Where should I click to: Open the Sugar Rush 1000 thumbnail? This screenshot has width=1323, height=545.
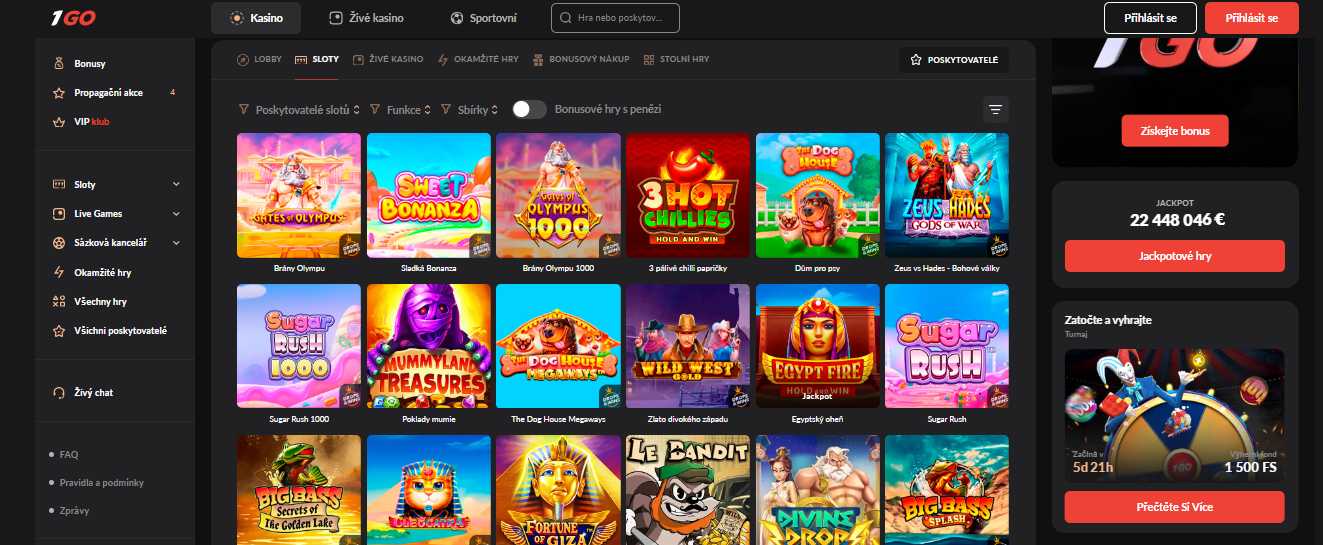coord(299,346)
